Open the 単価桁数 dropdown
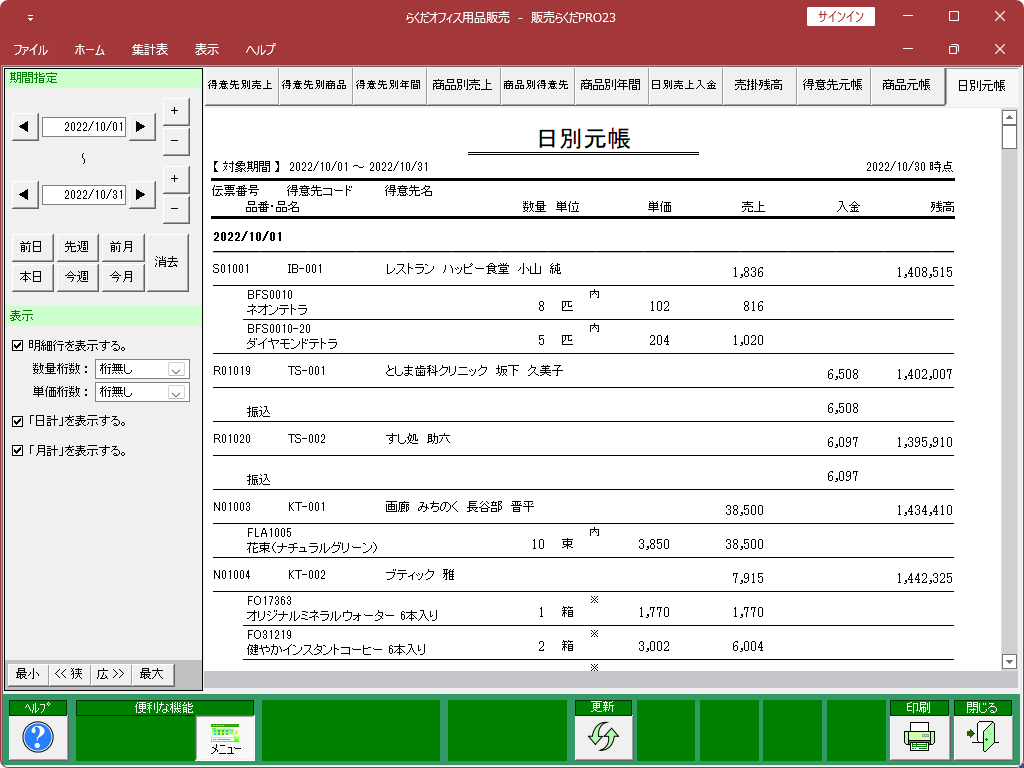Screen dimensions: 1024x768 [175, 392]
